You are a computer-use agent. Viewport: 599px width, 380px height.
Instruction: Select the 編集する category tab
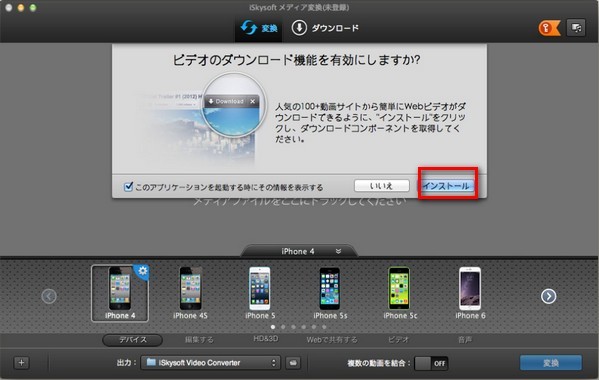199,340
